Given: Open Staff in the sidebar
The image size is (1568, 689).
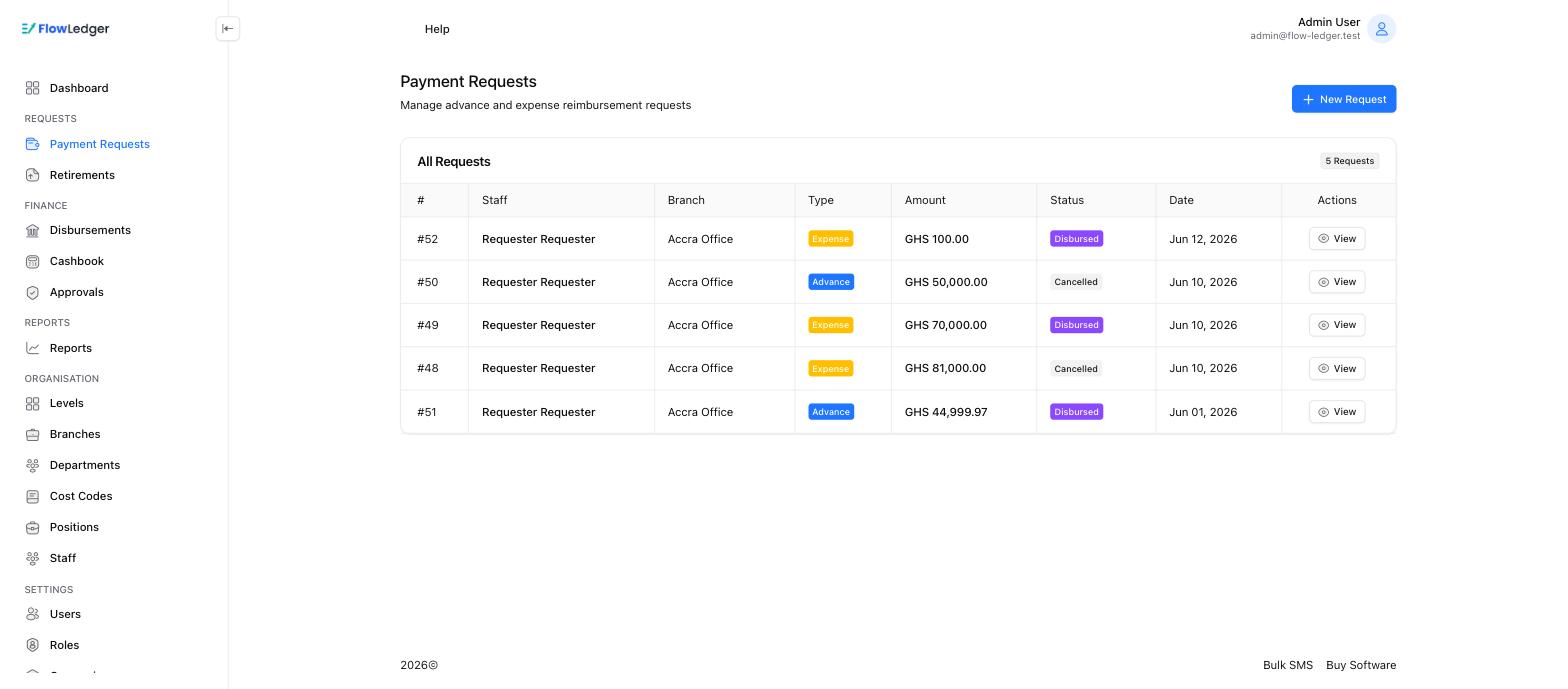Looking at the screenshot, I should (x=63, y=558).
